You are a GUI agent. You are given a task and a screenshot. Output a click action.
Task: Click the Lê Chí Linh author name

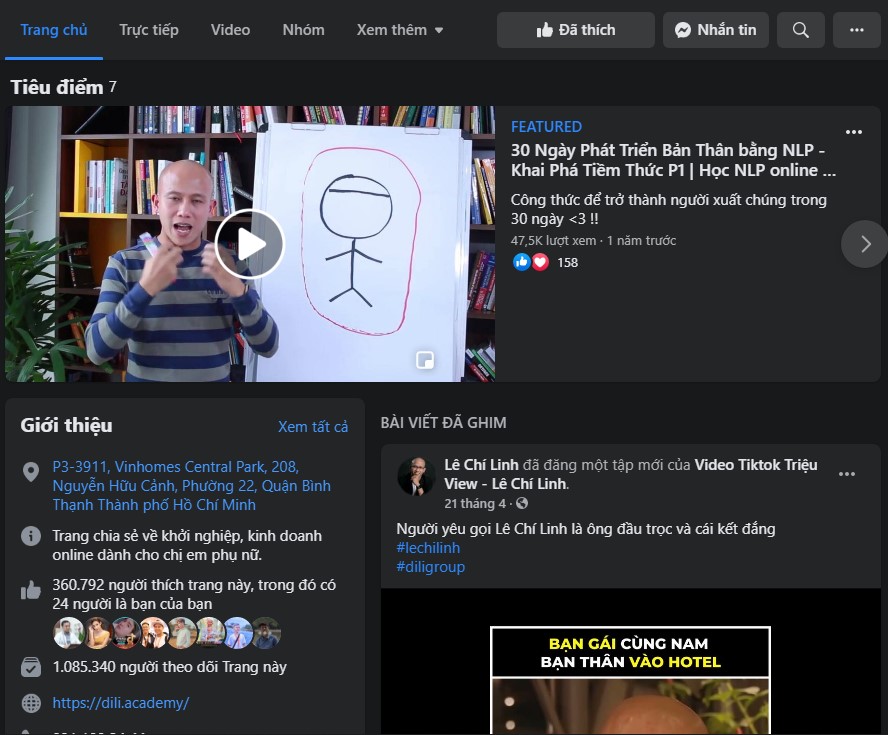tap(481, 465)
